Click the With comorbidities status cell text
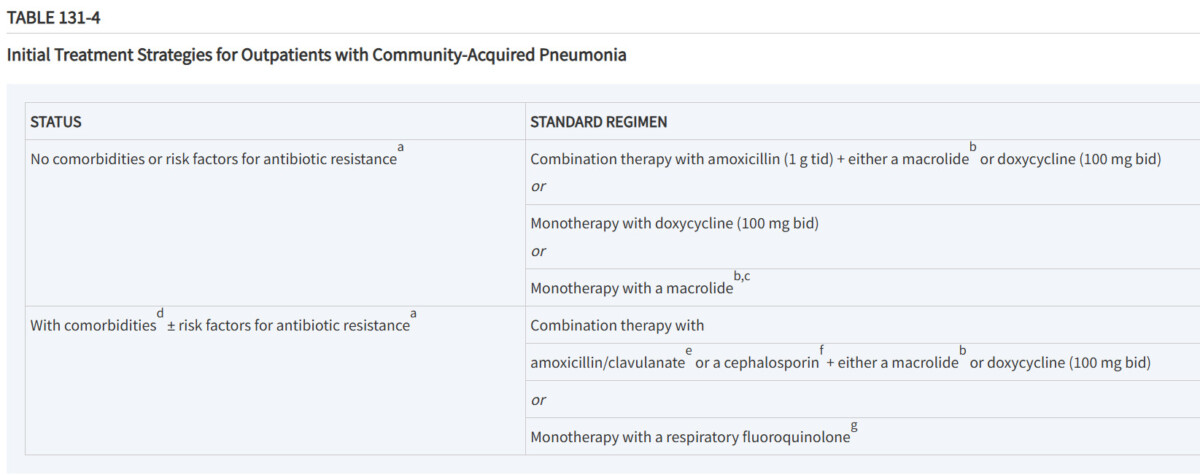 coord(93,325)
